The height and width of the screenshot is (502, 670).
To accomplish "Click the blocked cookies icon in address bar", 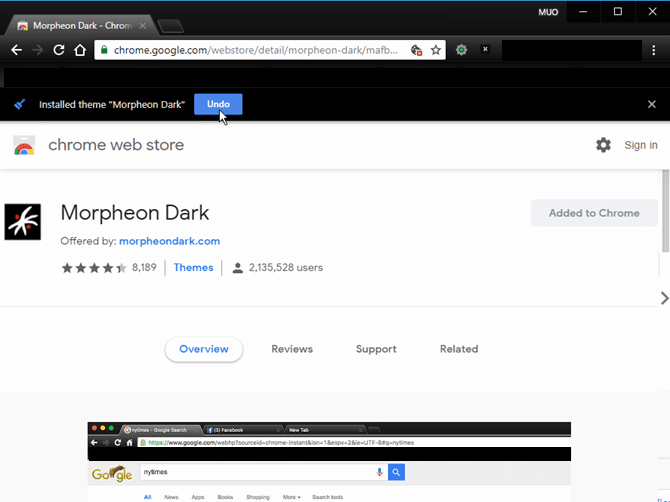I will (416, 50).
